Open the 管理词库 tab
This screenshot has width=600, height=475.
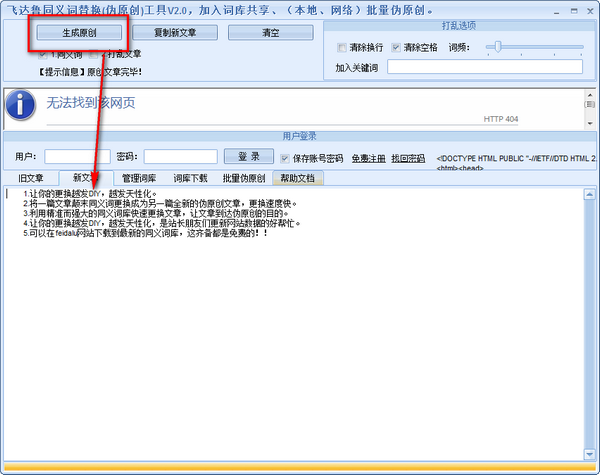139,178
